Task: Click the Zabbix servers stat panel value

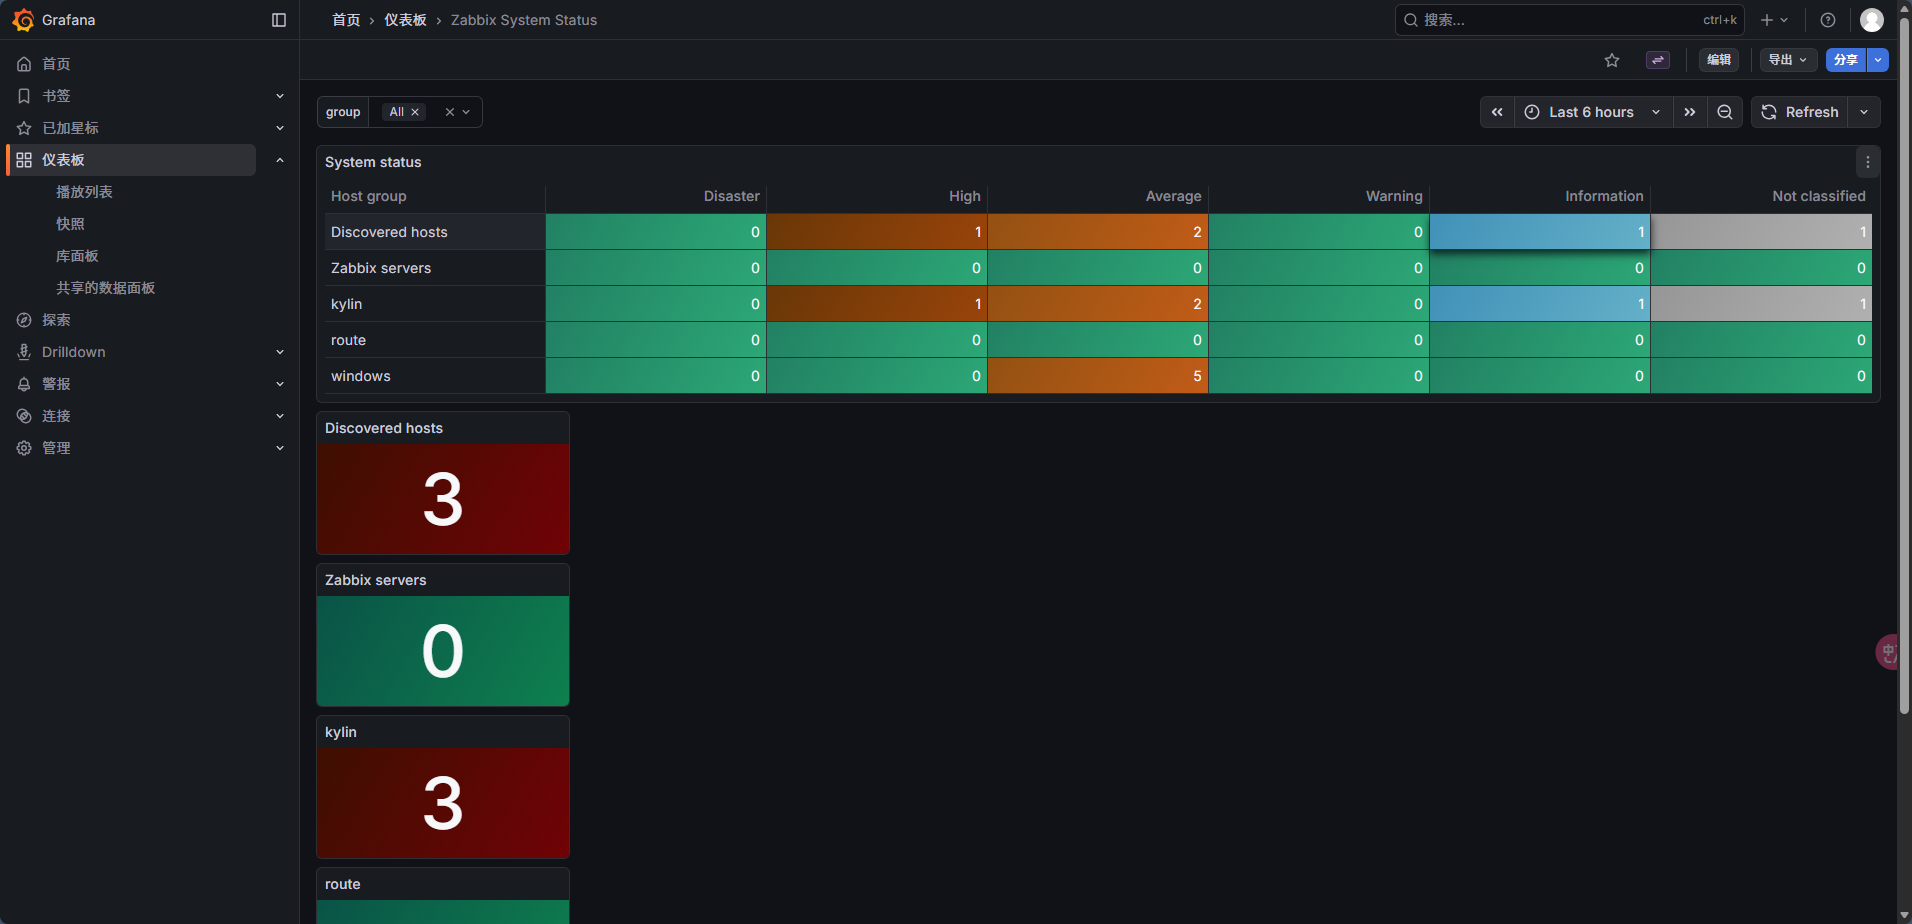Action: 443,651
